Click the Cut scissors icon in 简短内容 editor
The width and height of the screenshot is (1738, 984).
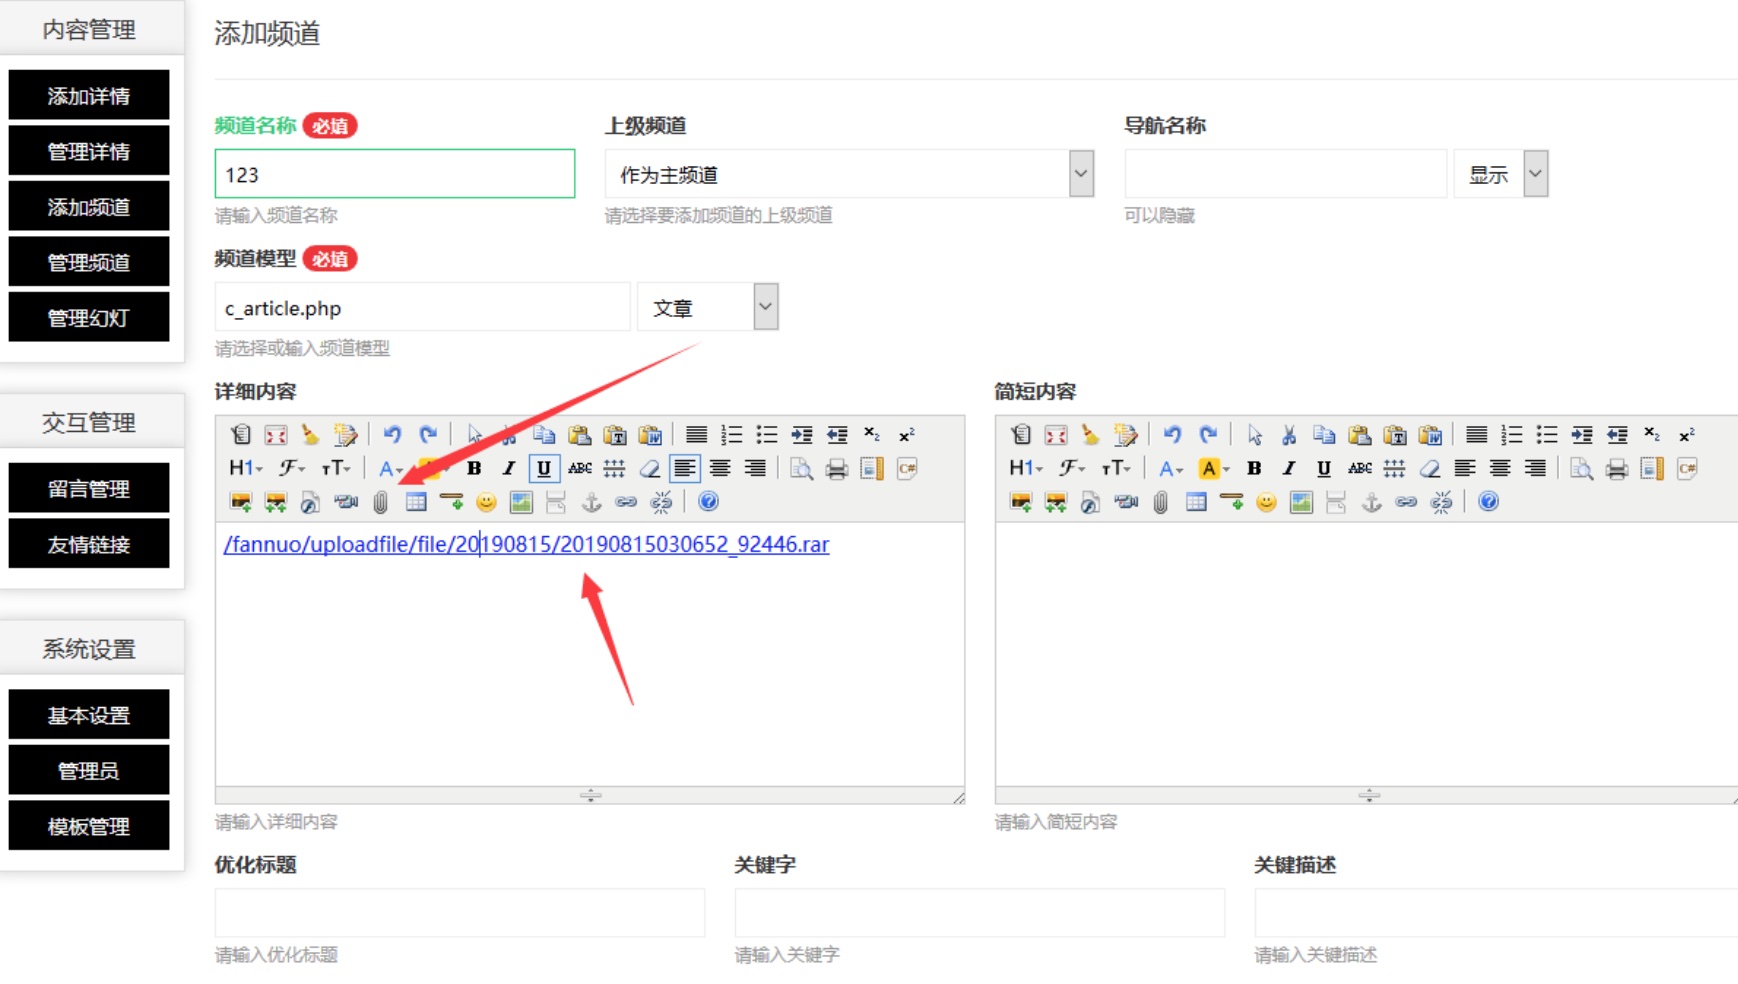1289,435
